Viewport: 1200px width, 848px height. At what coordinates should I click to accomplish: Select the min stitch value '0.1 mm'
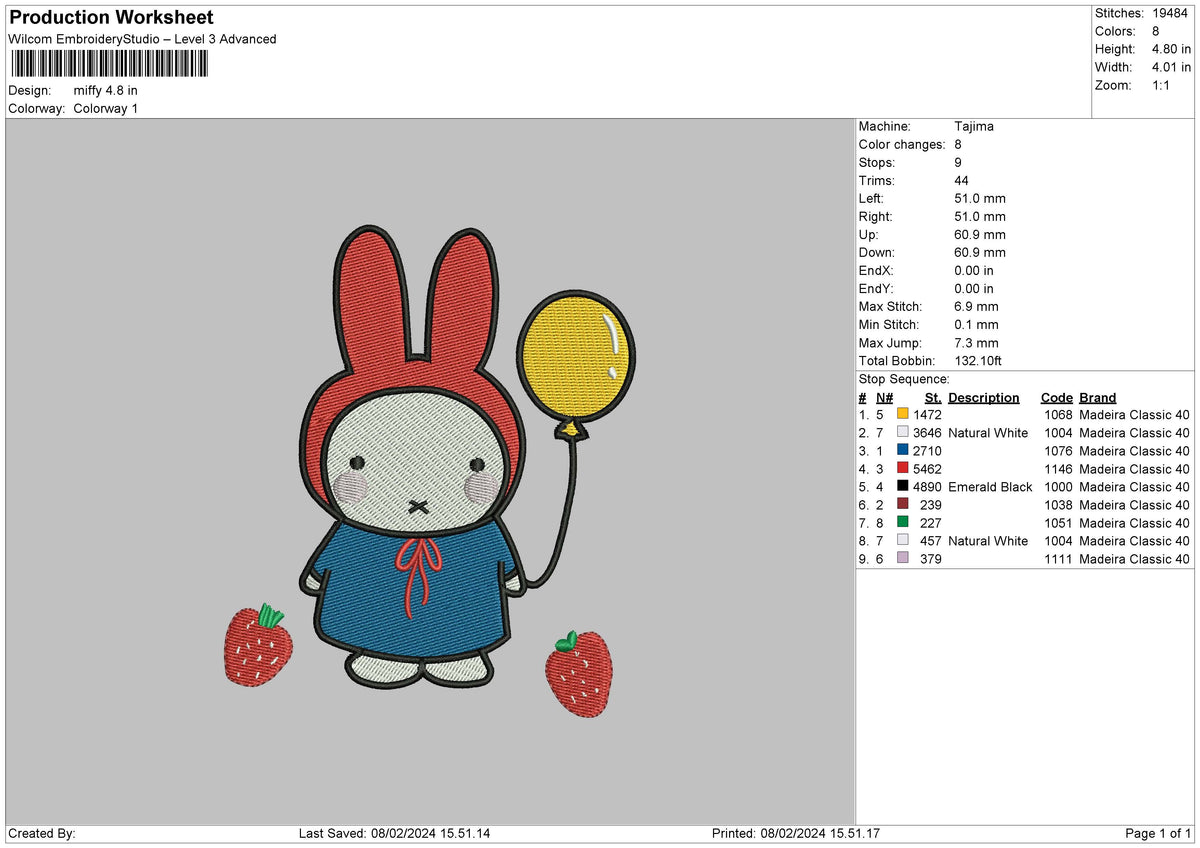click(x=977, y=325)
